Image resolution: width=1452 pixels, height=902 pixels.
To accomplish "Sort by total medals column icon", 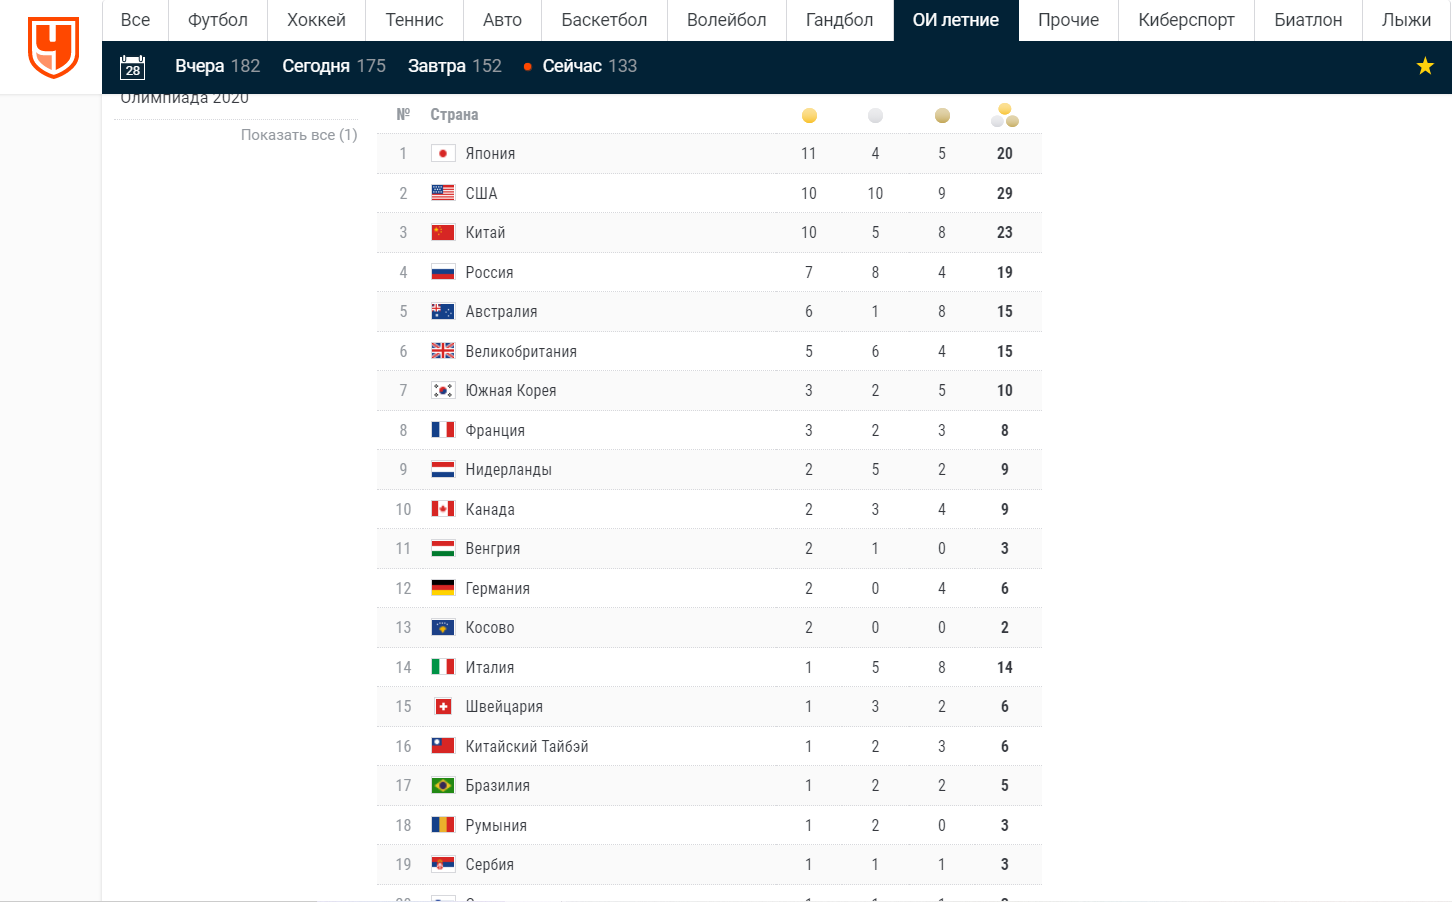I will (x=1005, y=115).
